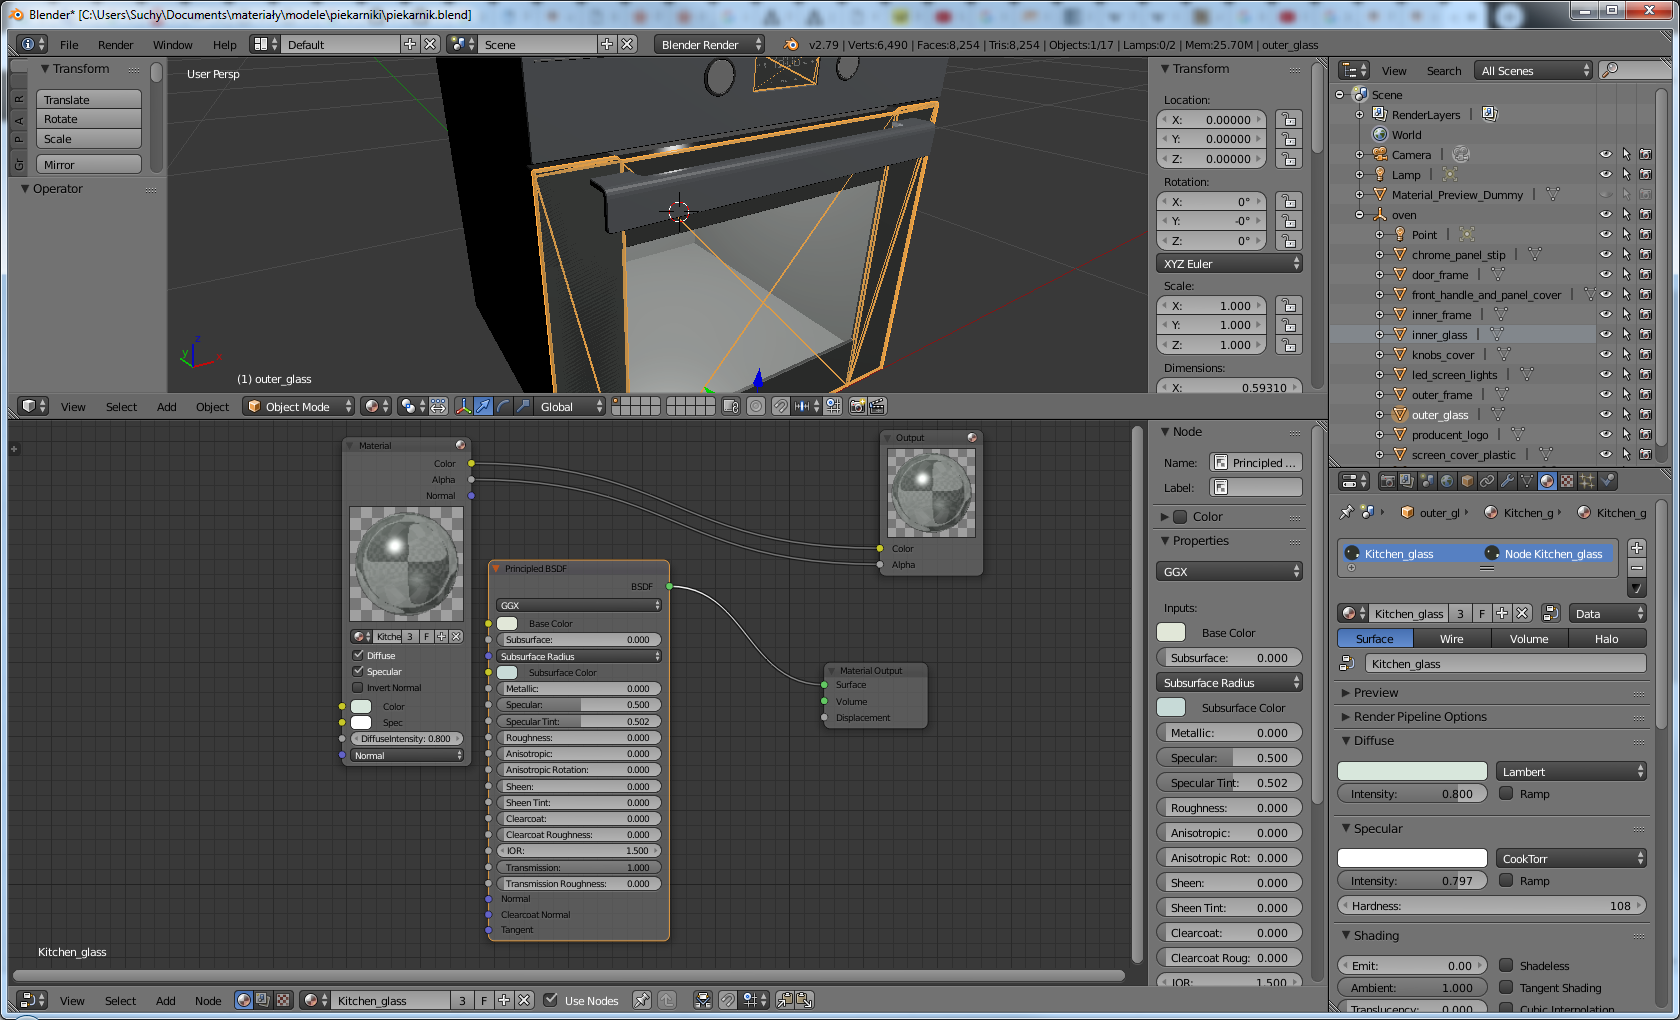Enable Tangent Shading checkbox

[1506, 988]
